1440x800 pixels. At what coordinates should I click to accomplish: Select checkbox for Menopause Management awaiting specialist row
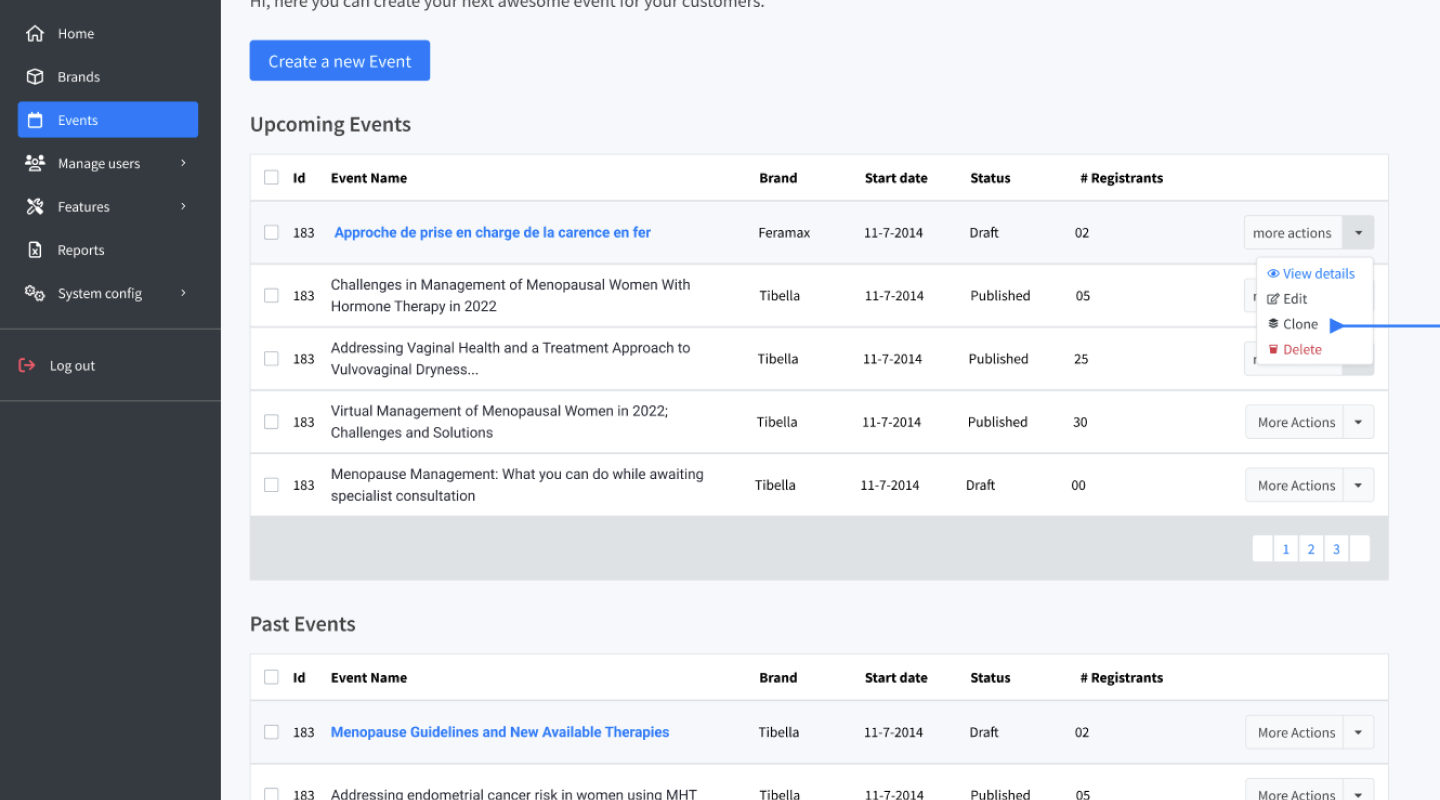[x=271, y=485]
